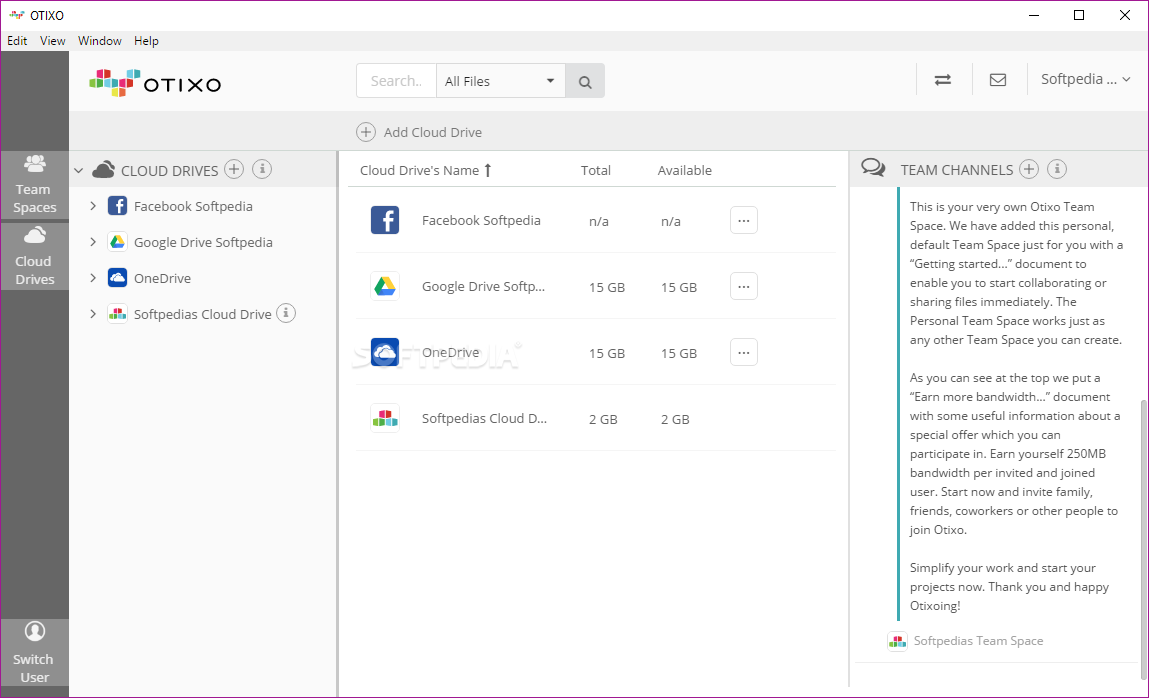1149x698 pixels.
Task: Open Team Spaces in the sidebar
Action: 34,185
